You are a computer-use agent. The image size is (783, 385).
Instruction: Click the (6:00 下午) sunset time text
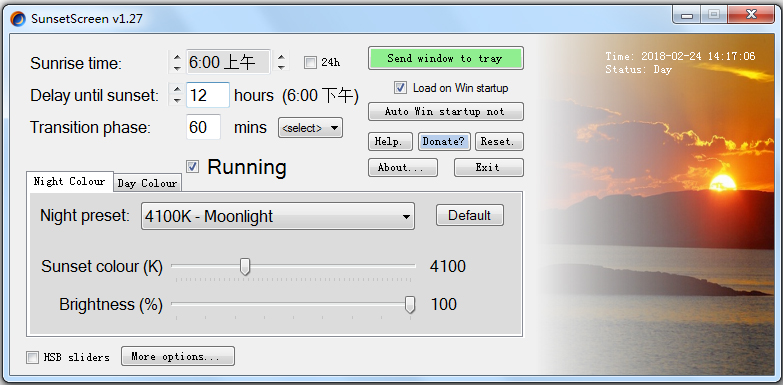click(320, 95)
